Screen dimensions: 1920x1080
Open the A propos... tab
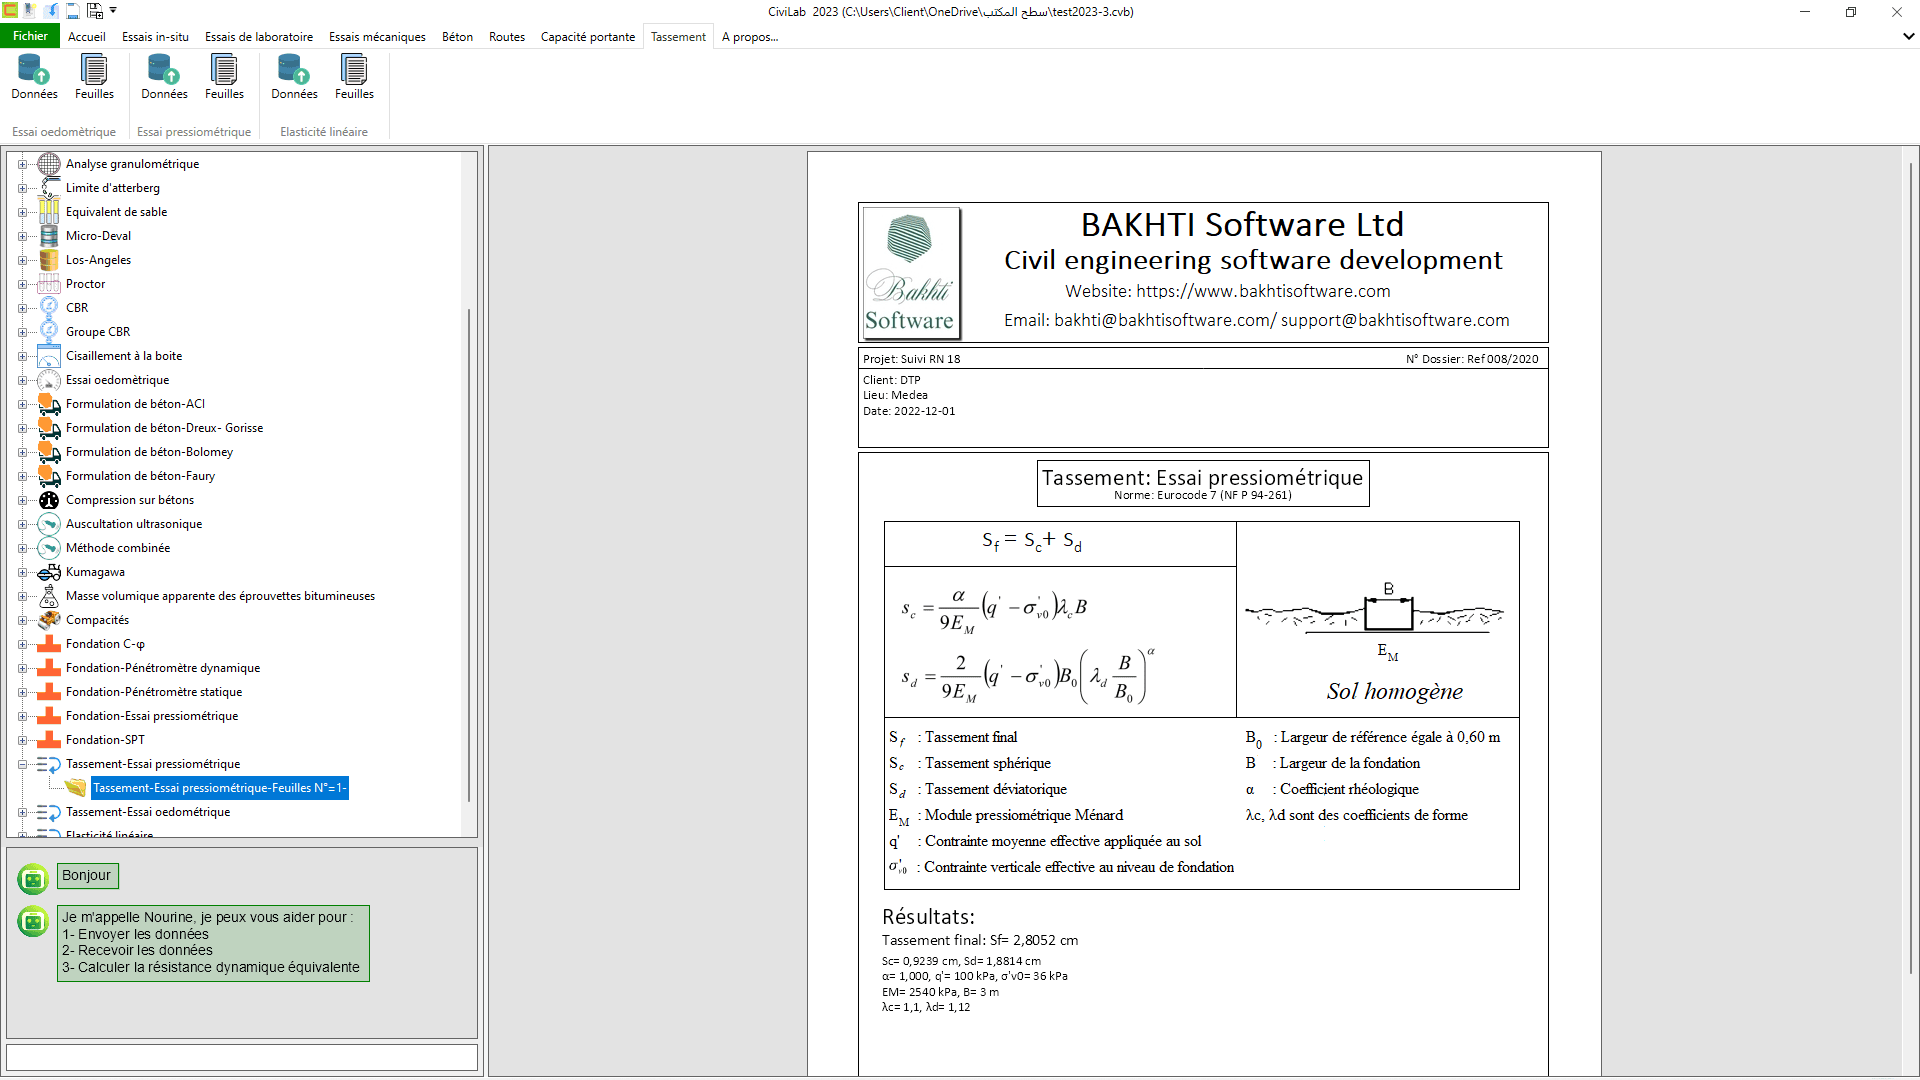tap(750, 37)
